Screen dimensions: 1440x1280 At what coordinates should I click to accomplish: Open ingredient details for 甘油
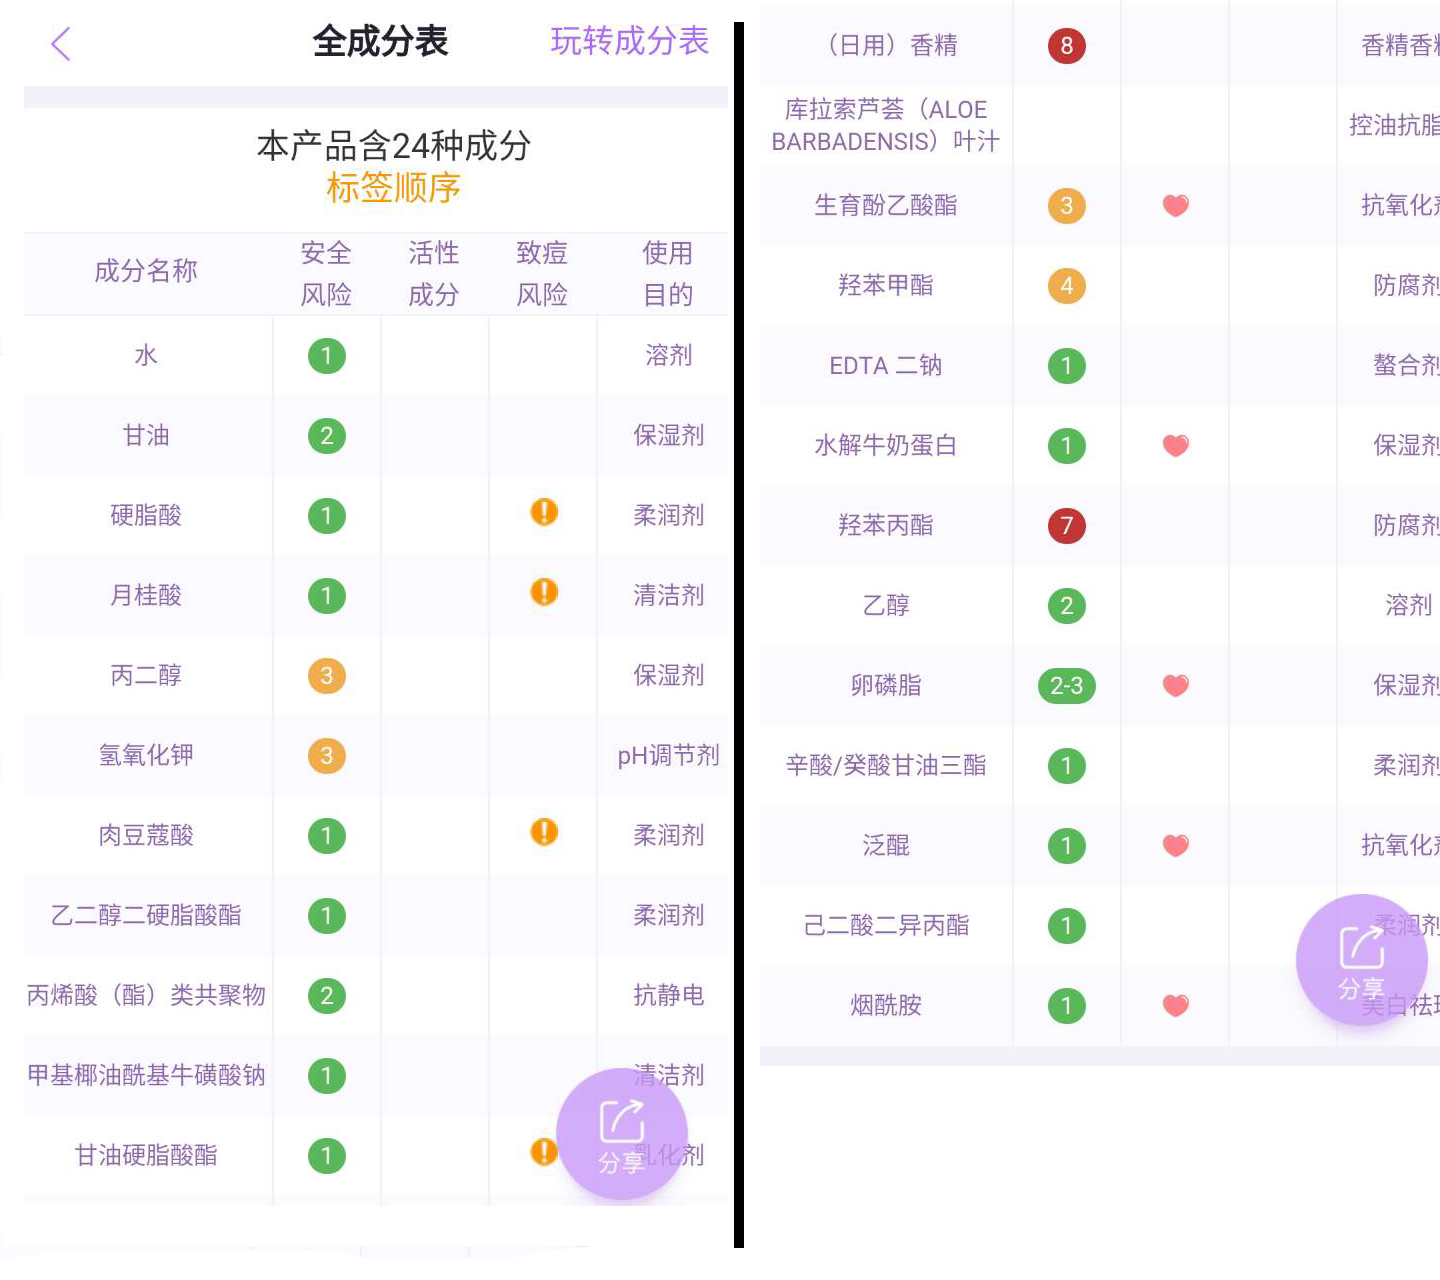(x=146, y=436)
